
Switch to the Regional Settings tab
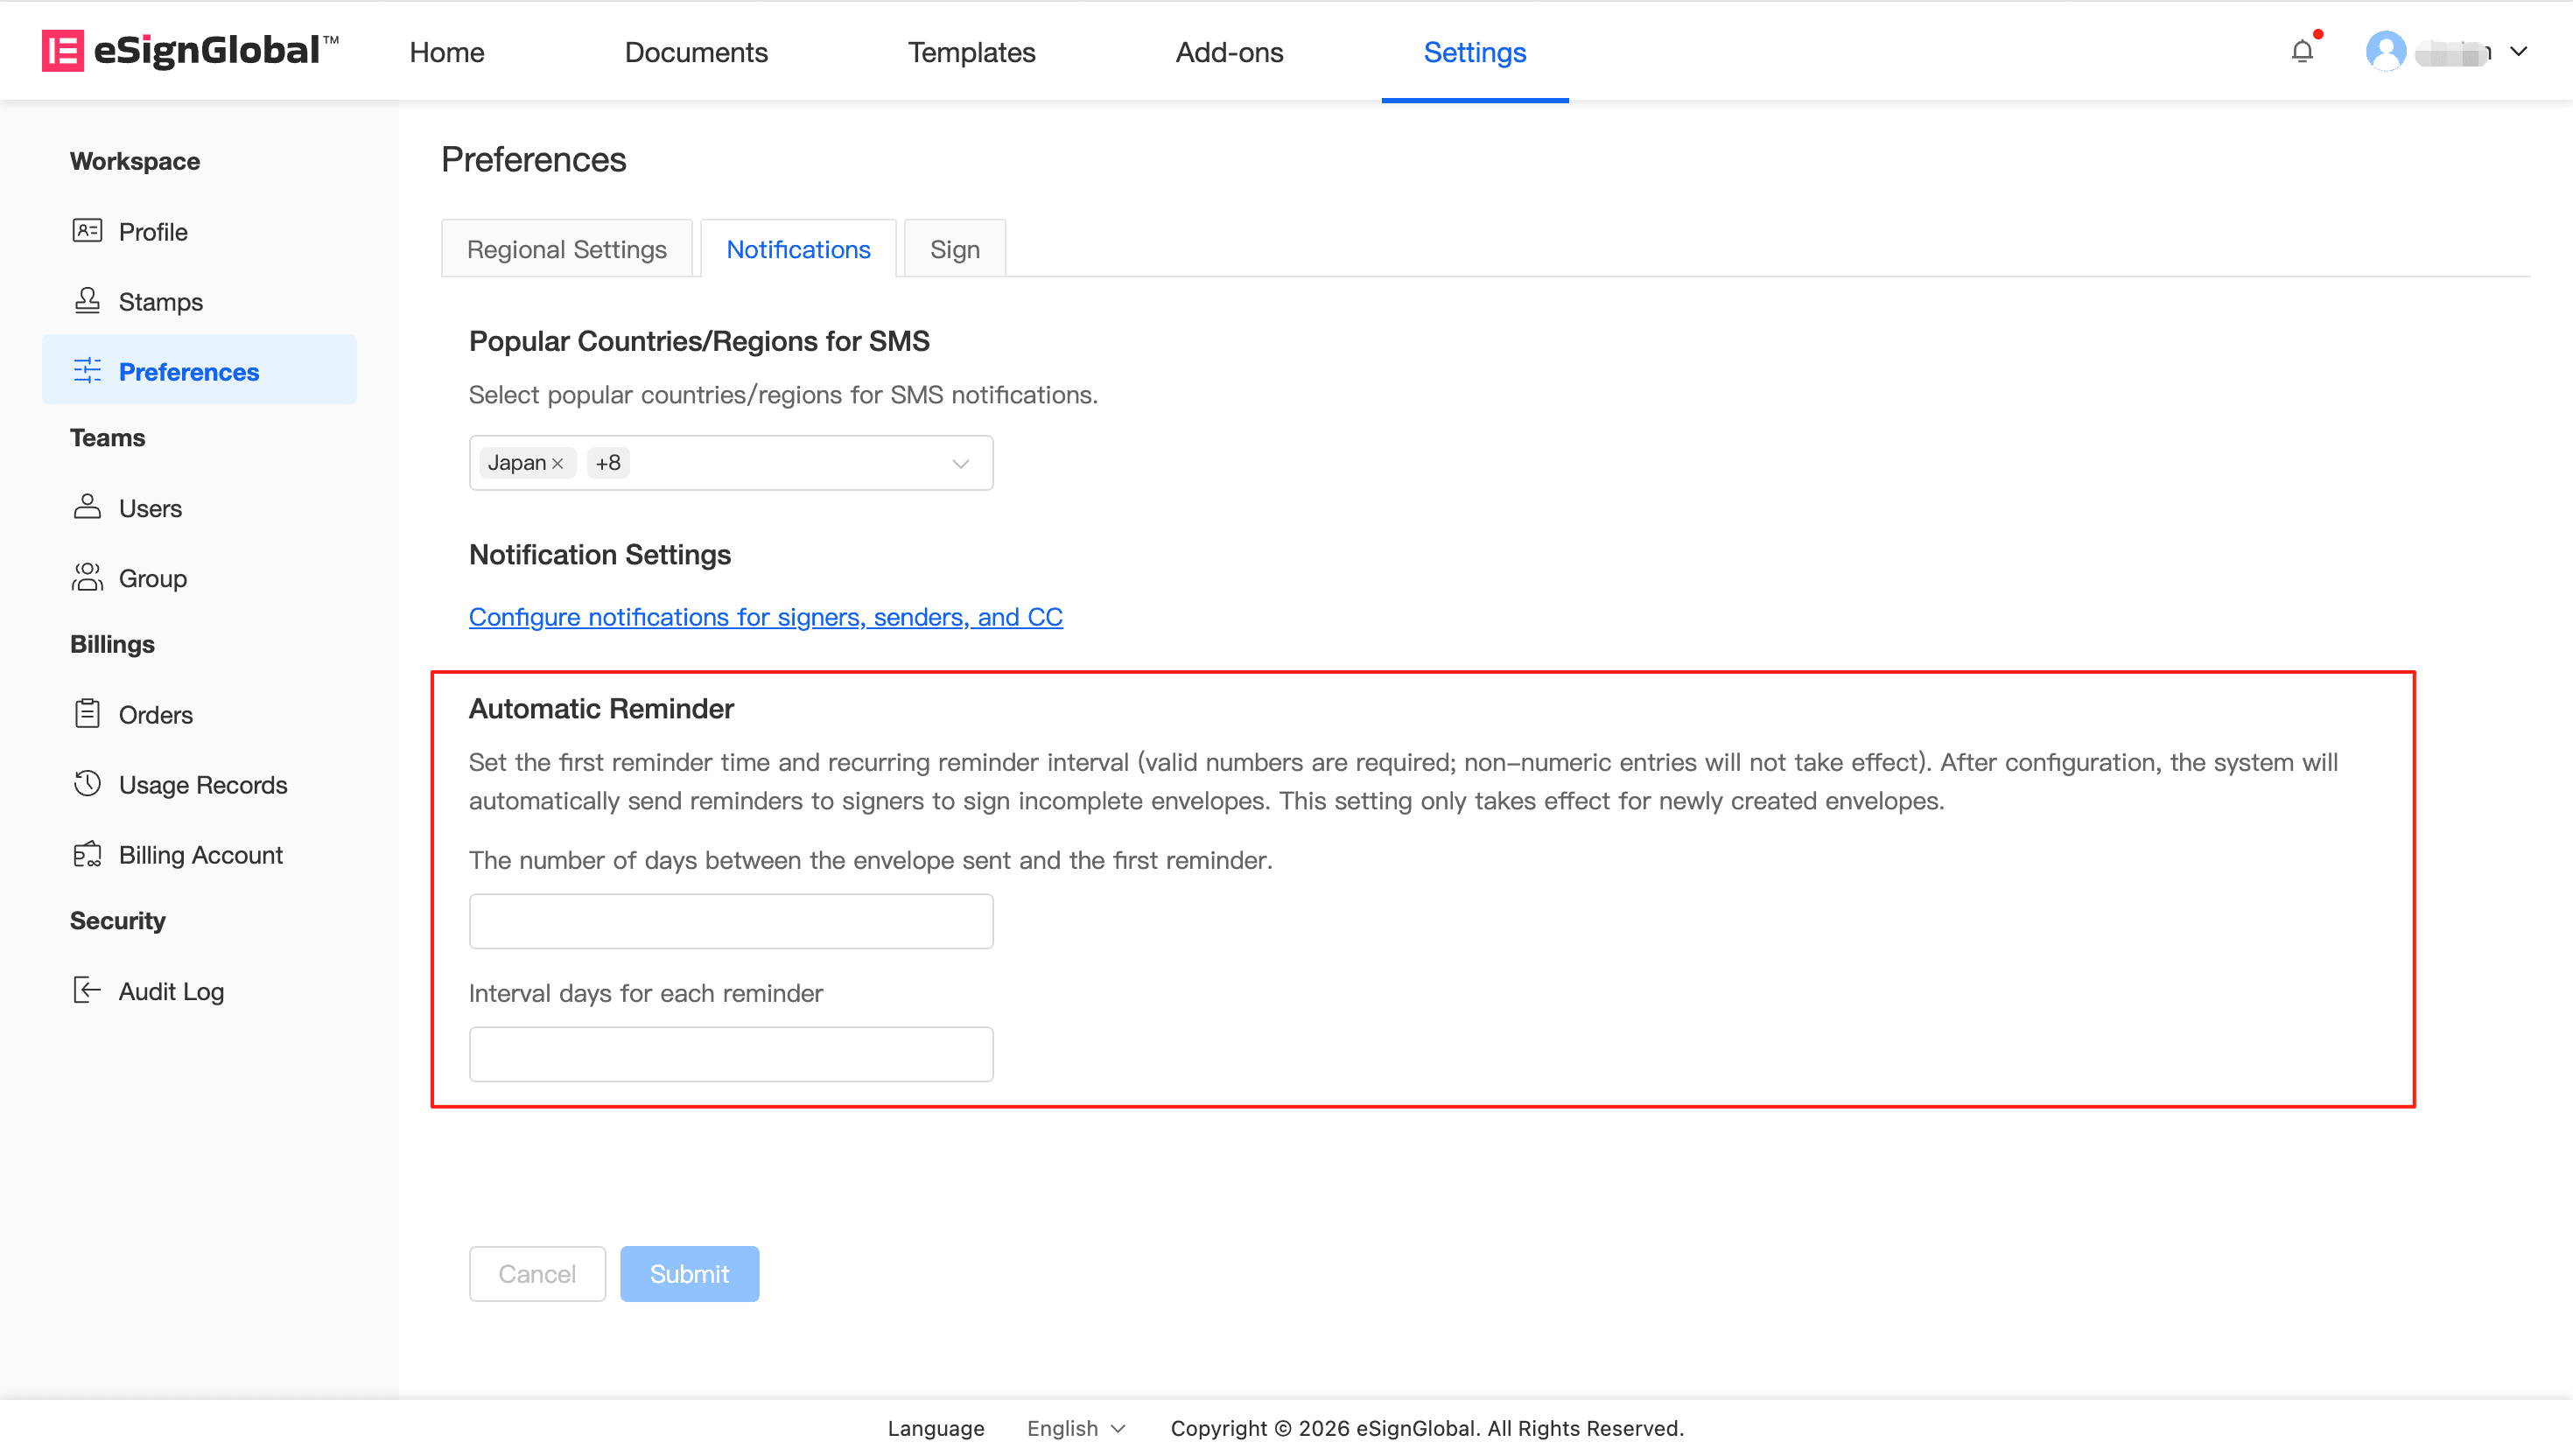pyautogui.click(x=566, y=249)
